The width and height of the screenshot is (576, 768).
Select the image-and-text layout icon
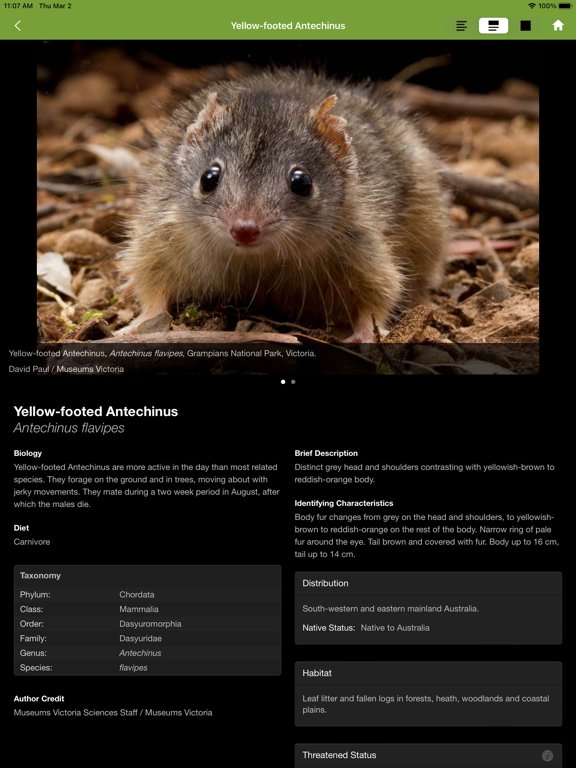tap(493, 25)
